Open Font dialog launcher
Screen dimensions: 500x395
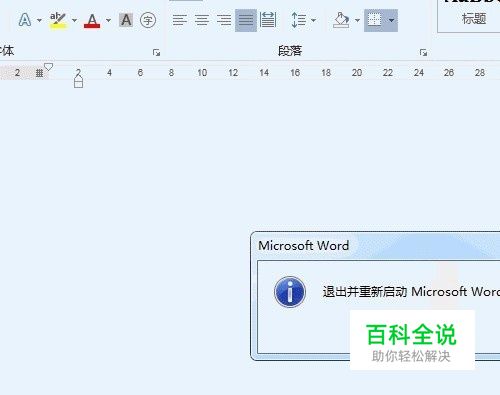(156, 52)
